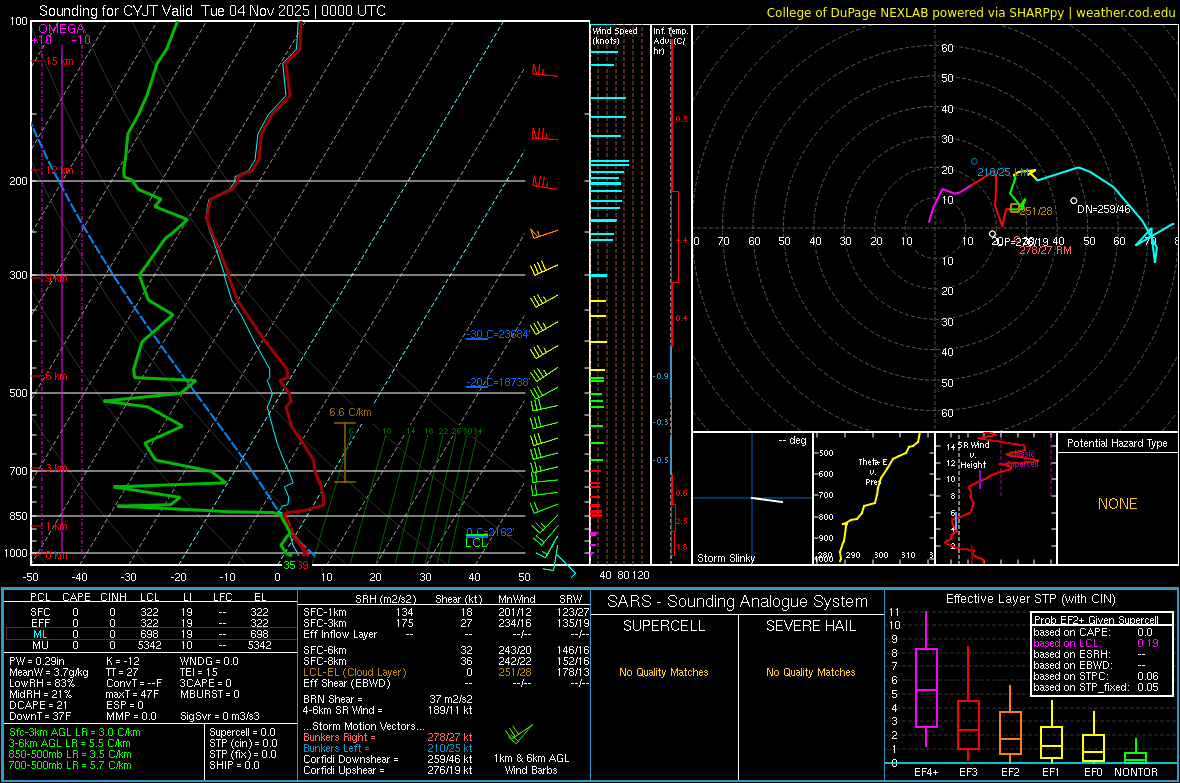
Task: Click No Quality Matches under SEVERE HAIL
Action: pos(810,672)
